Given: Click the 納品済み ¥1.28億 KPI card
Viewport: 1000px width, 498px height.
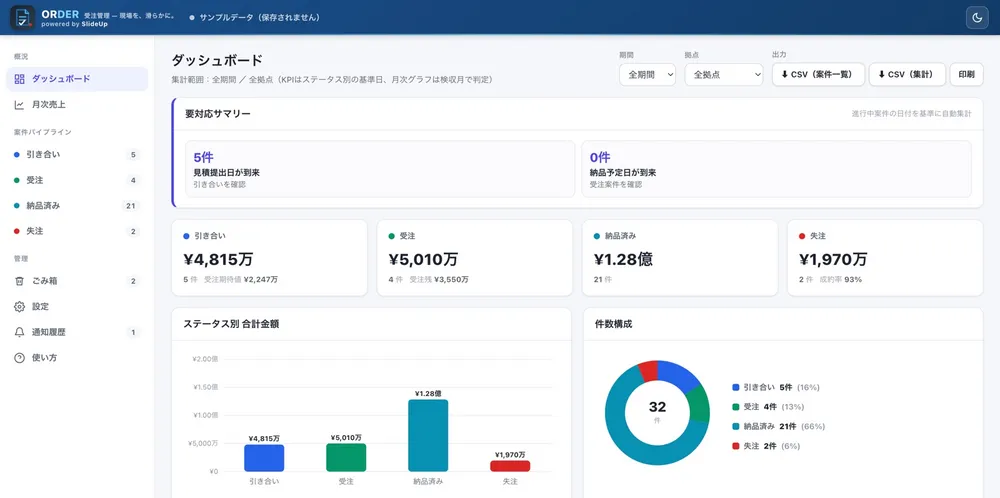Looking at the screenshot, I should [680, 258].
